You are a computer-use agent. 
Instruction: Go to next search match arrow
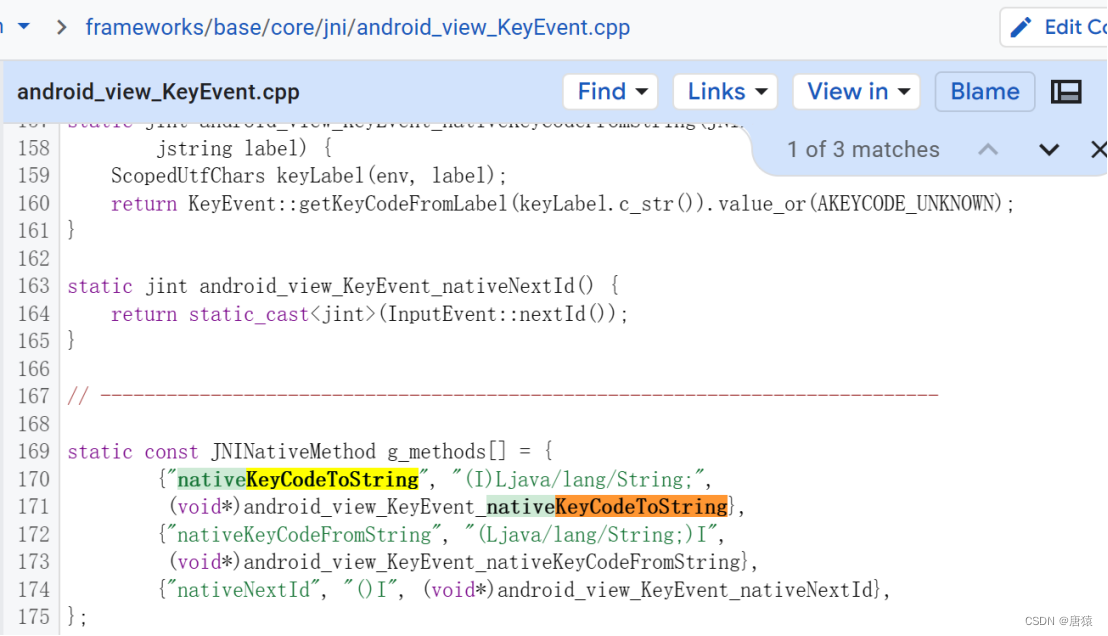[x=1049, y=150]
